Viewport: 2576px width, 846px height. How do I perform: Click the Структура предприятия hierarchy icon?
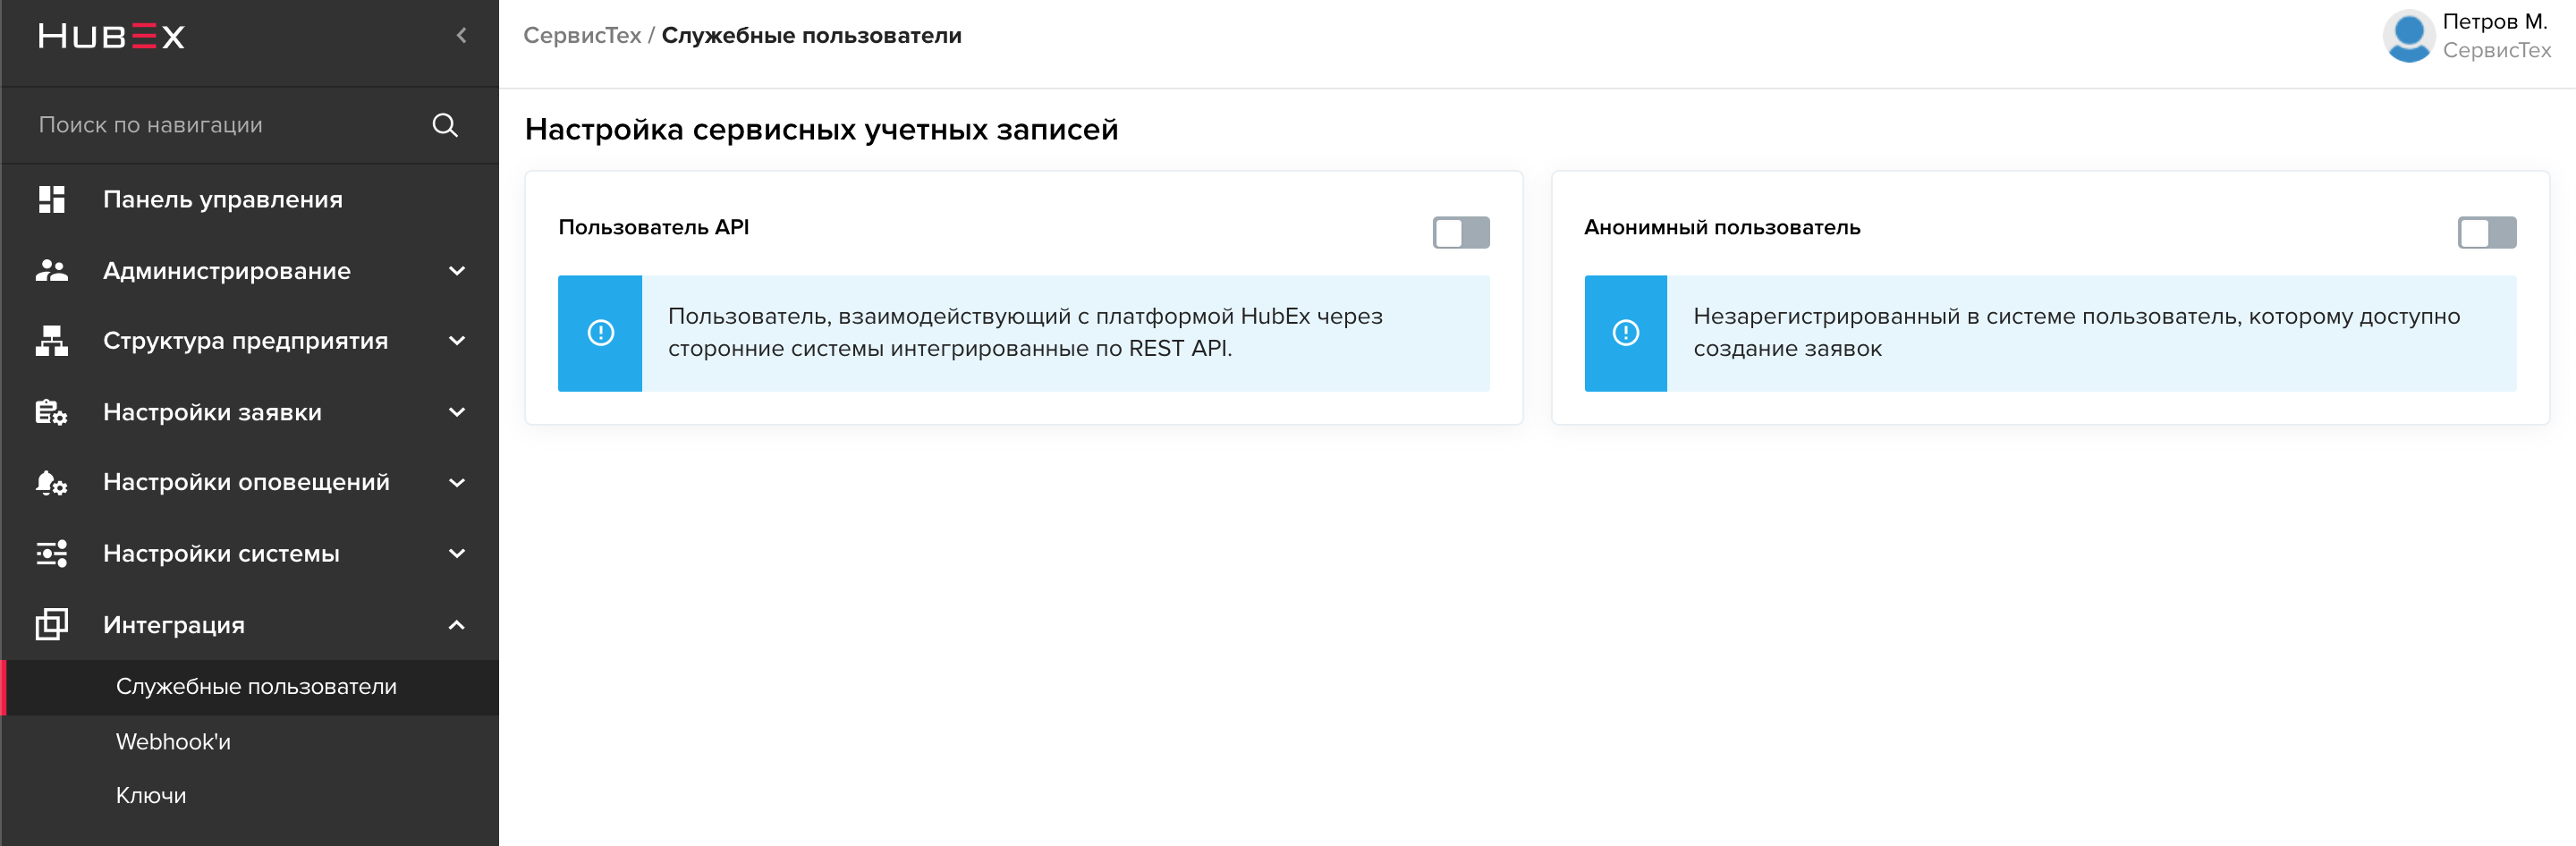tap(52, 341)
